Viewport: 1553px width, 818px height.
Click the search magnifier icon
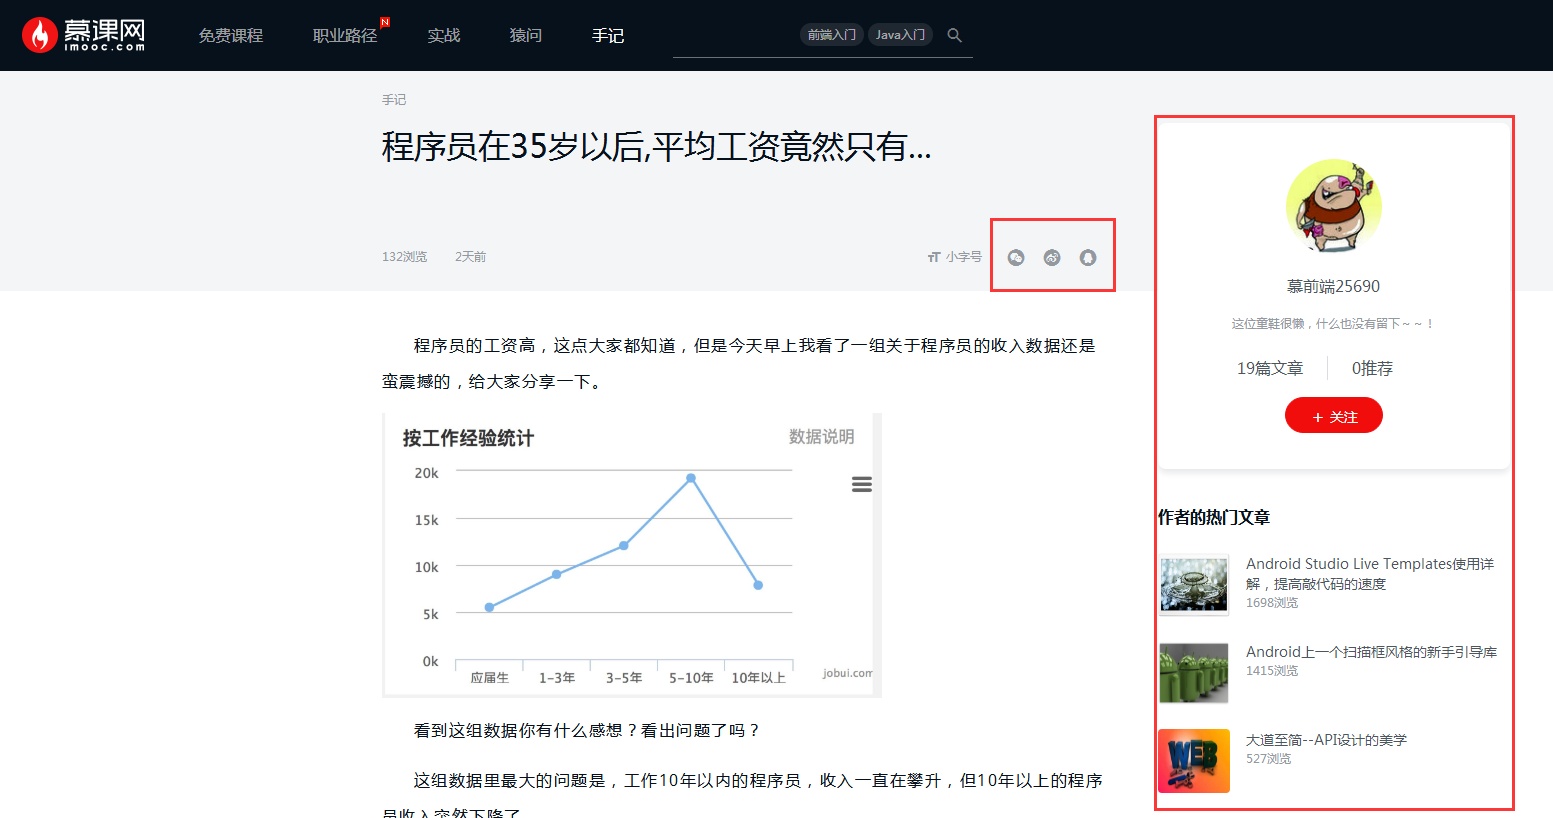(x=954, y=34)
